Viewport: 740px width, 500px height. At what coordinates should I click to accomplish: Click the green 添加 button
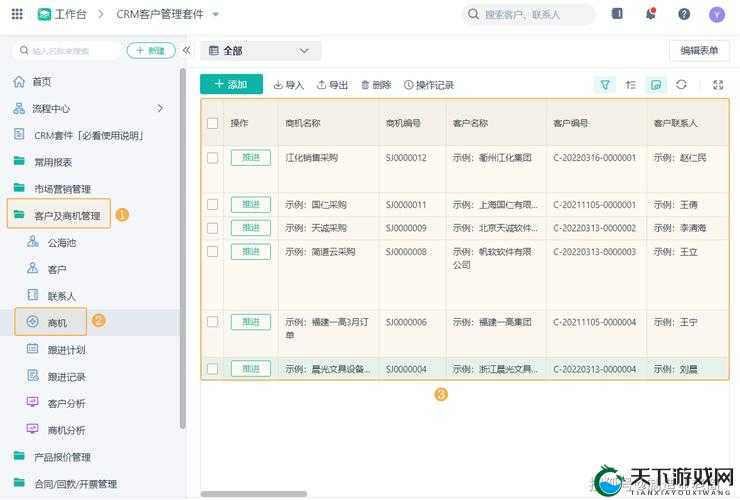coord(231,84)
